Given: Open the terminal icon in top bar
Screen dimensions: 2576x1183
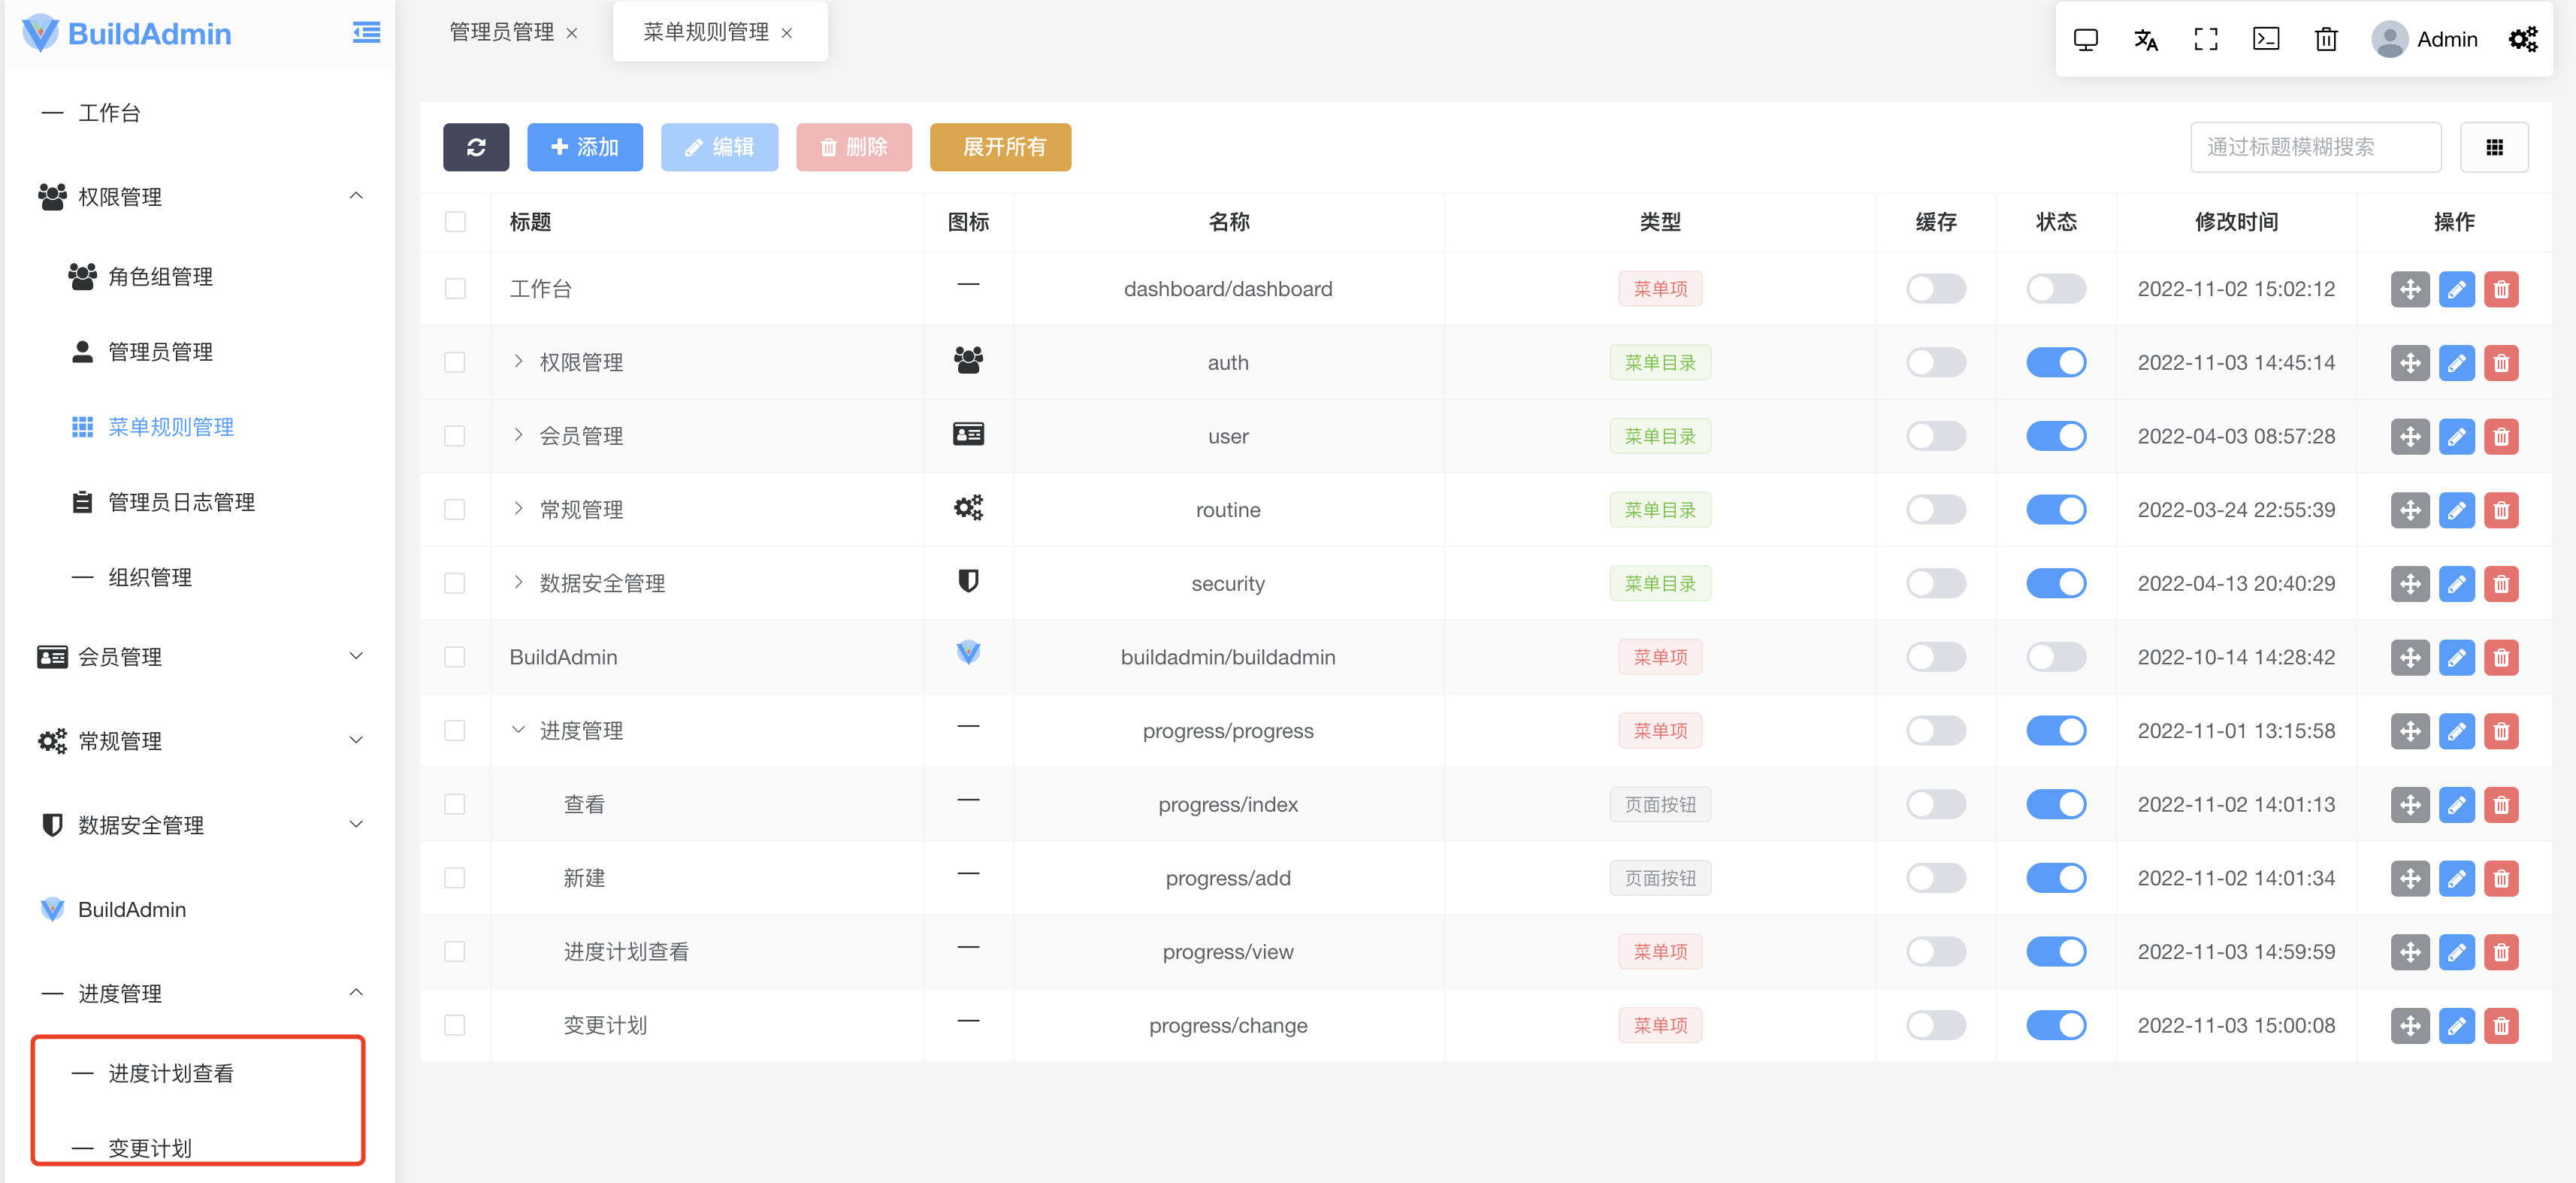Looking at the screenshot, I should coord(2265,39).
